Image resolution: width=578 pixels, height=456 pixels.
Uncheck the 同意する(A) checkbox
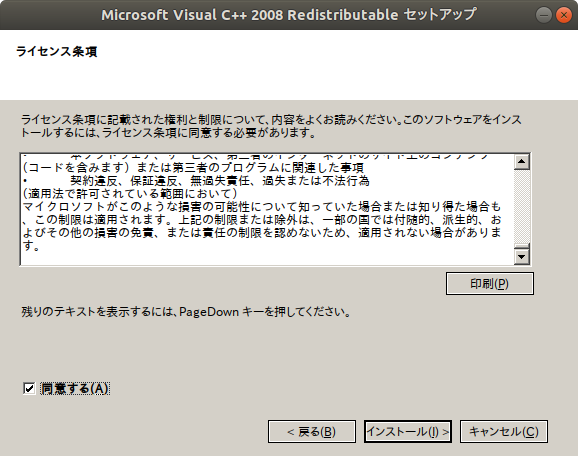29,389
